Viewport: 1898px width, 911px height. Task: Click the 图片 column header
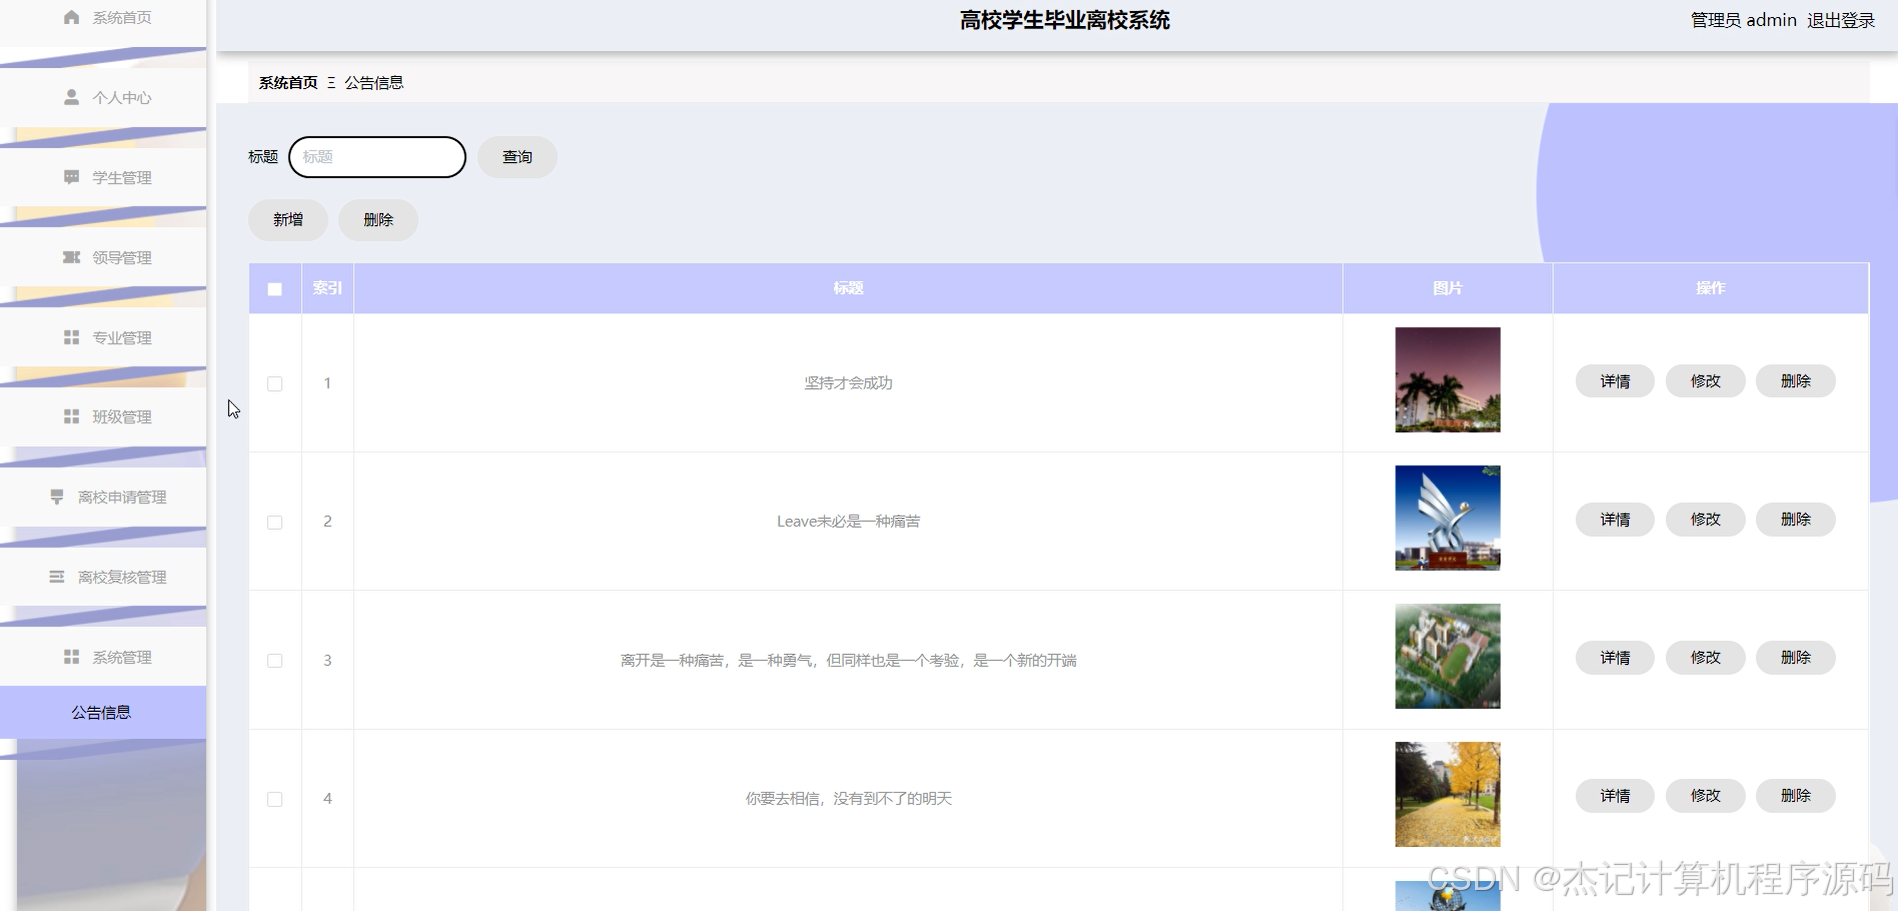click(x=1448, y=288)
